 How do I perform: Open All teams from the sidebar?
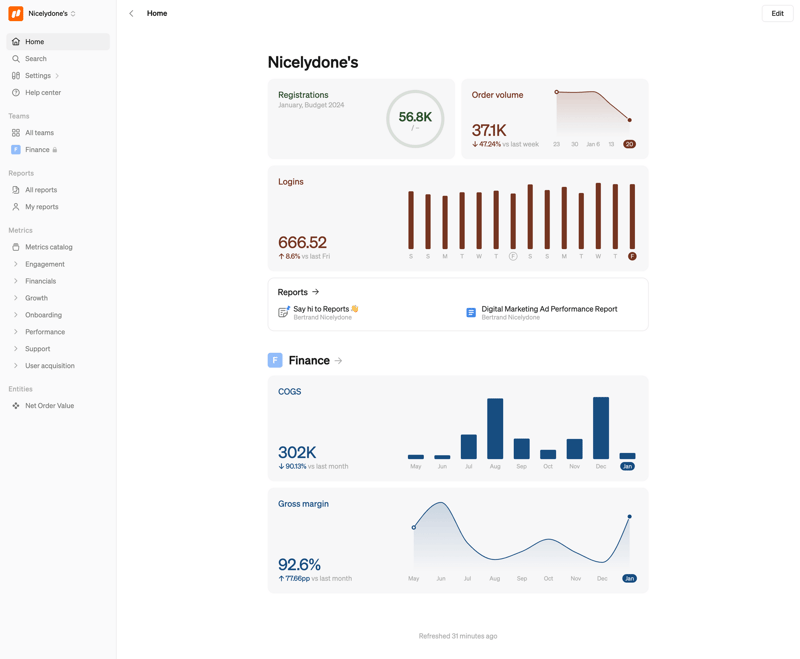(x=38, y=132)
